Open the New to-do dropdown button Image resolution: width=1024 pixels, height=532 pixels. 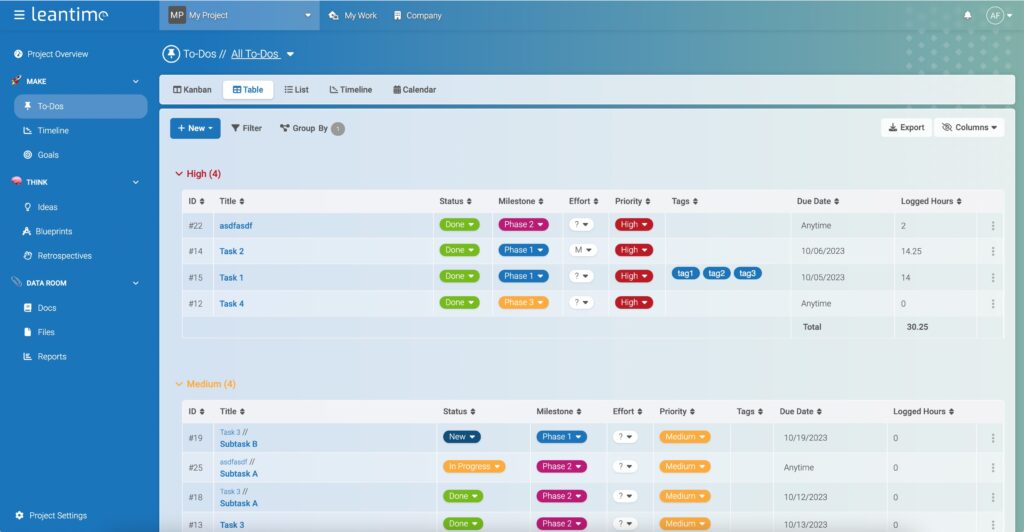(195, 128)
